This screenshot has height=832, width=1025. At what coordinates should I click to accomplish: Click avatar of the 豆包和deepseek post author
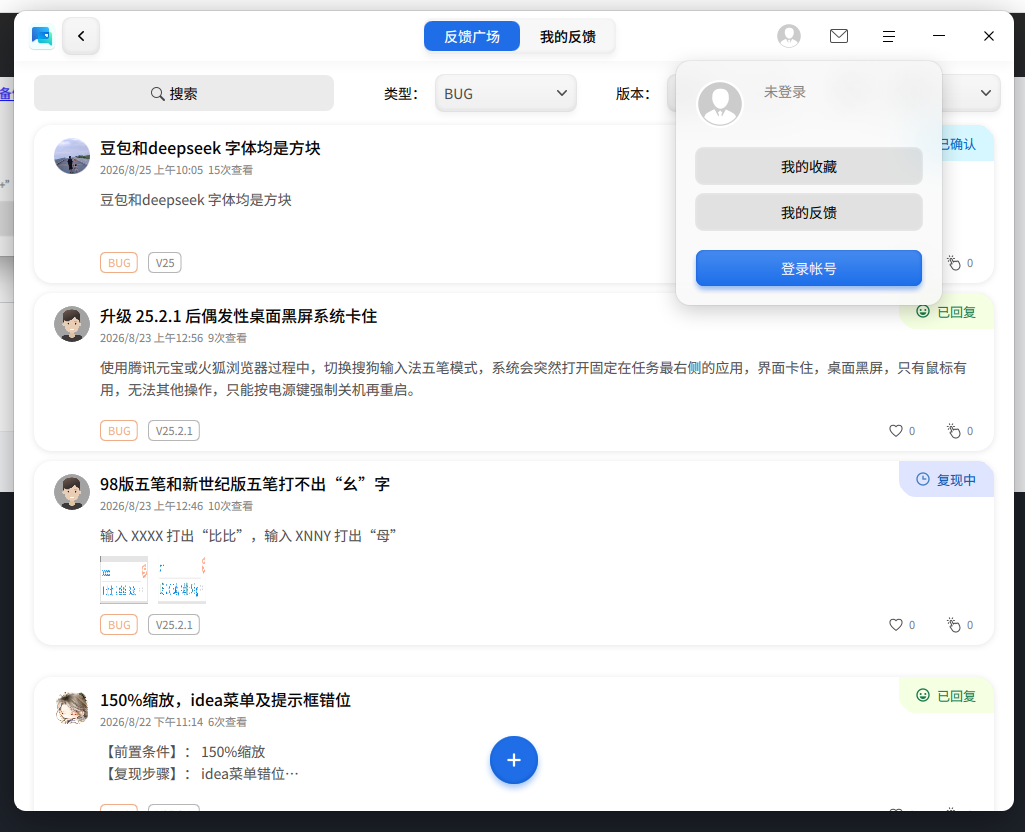point(72,156)
